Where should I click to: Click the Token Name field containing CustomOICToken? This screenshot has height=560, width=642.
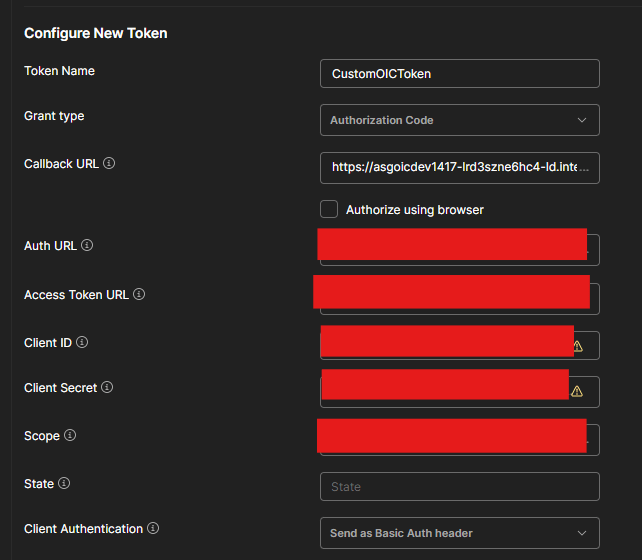tap(459, 74)
